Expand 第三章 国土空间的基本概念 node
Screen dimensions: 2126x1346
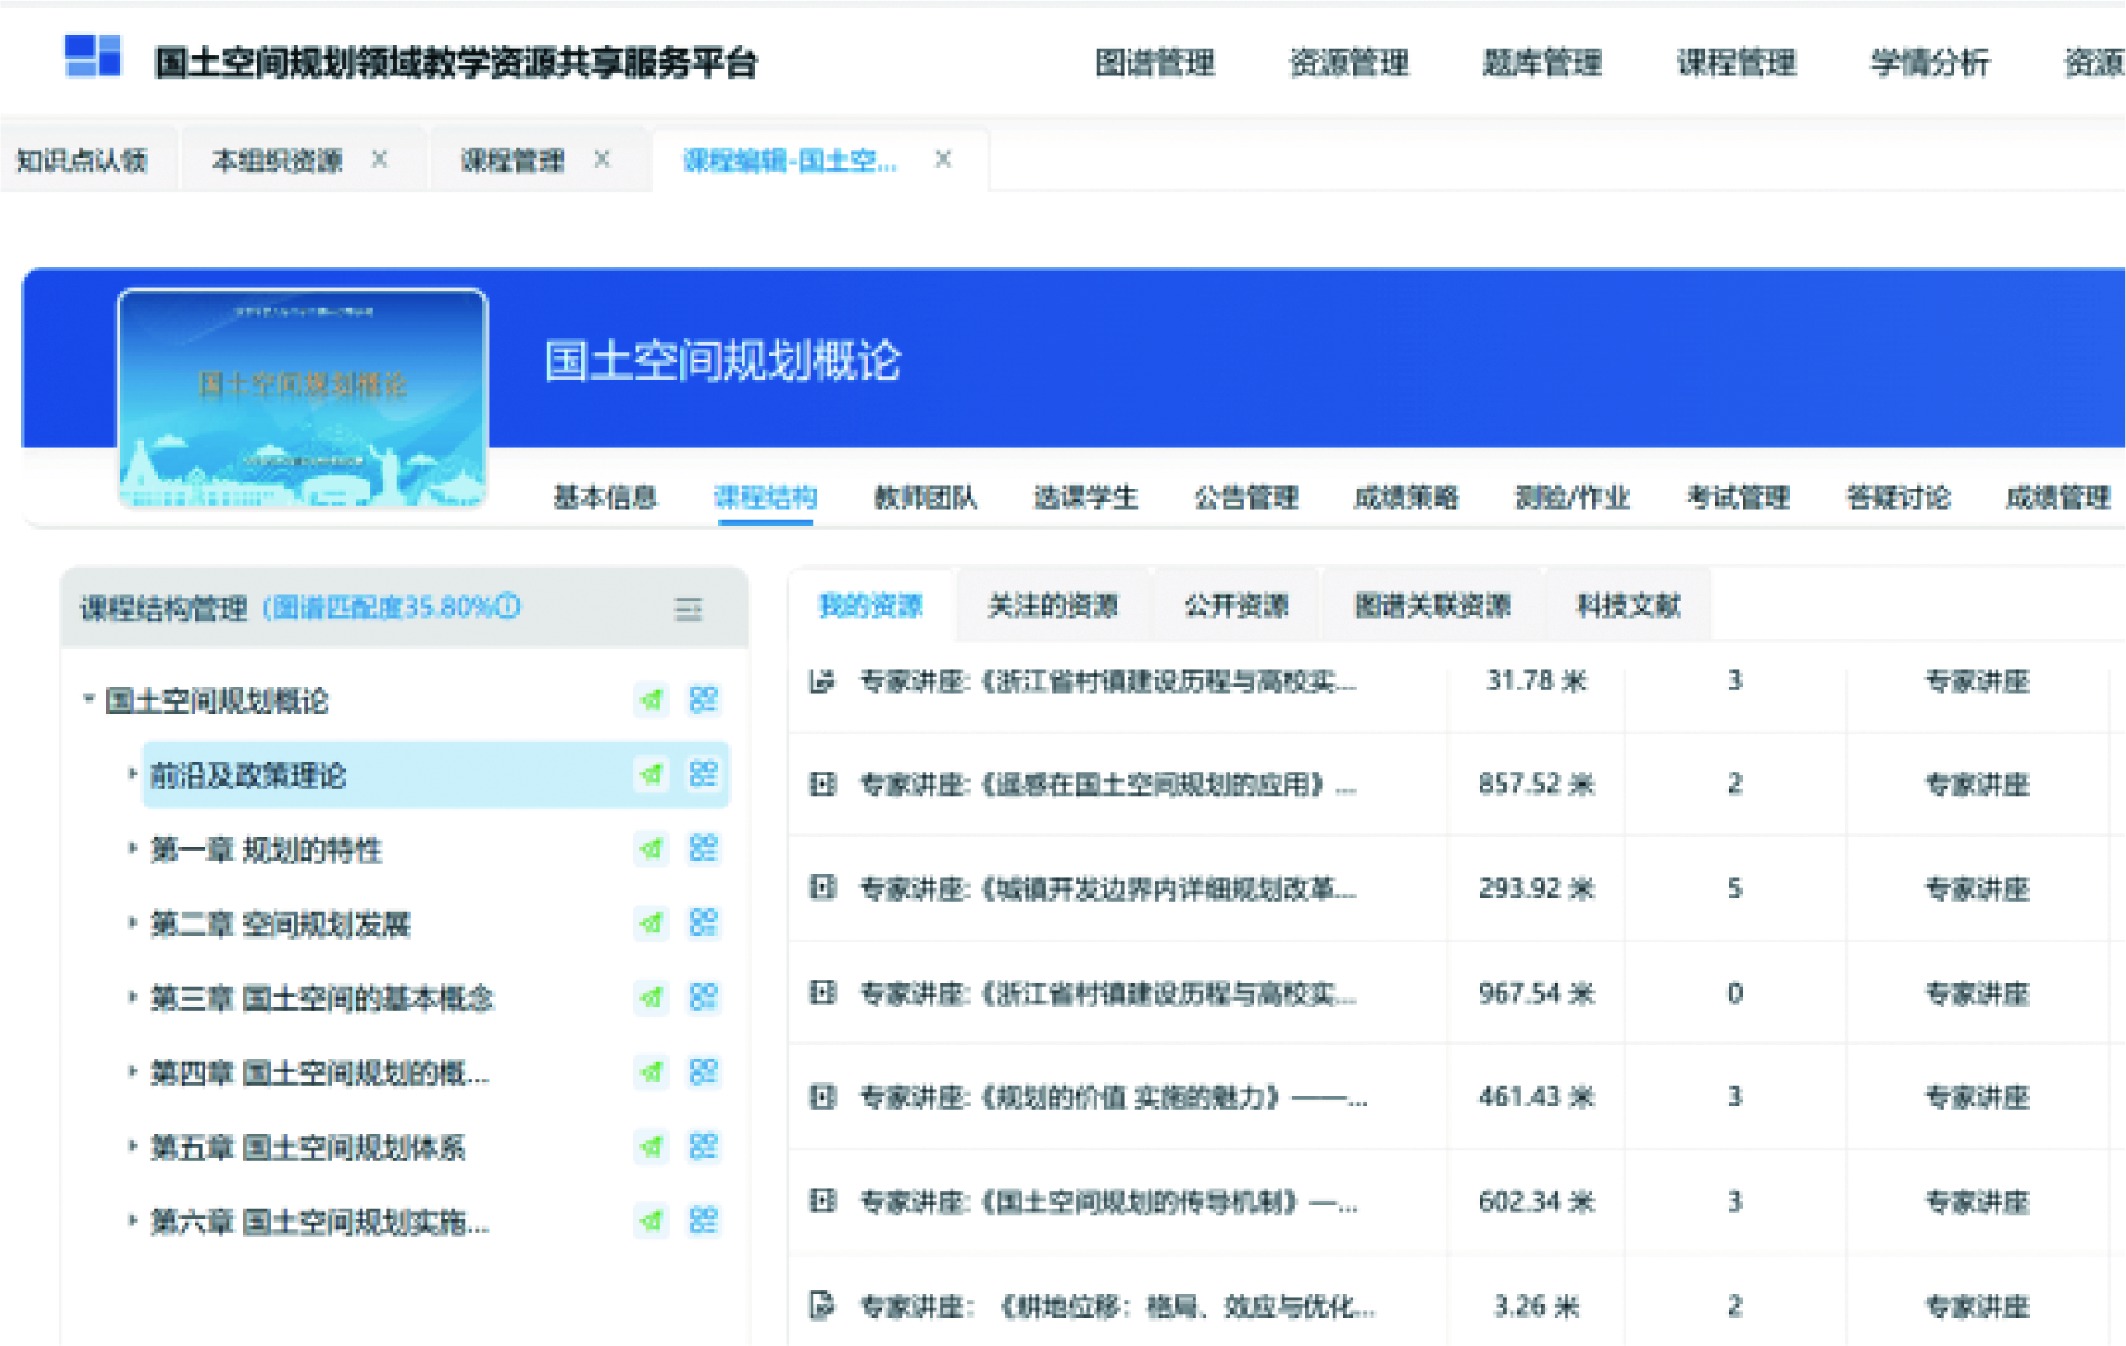(x=131, y=996)
